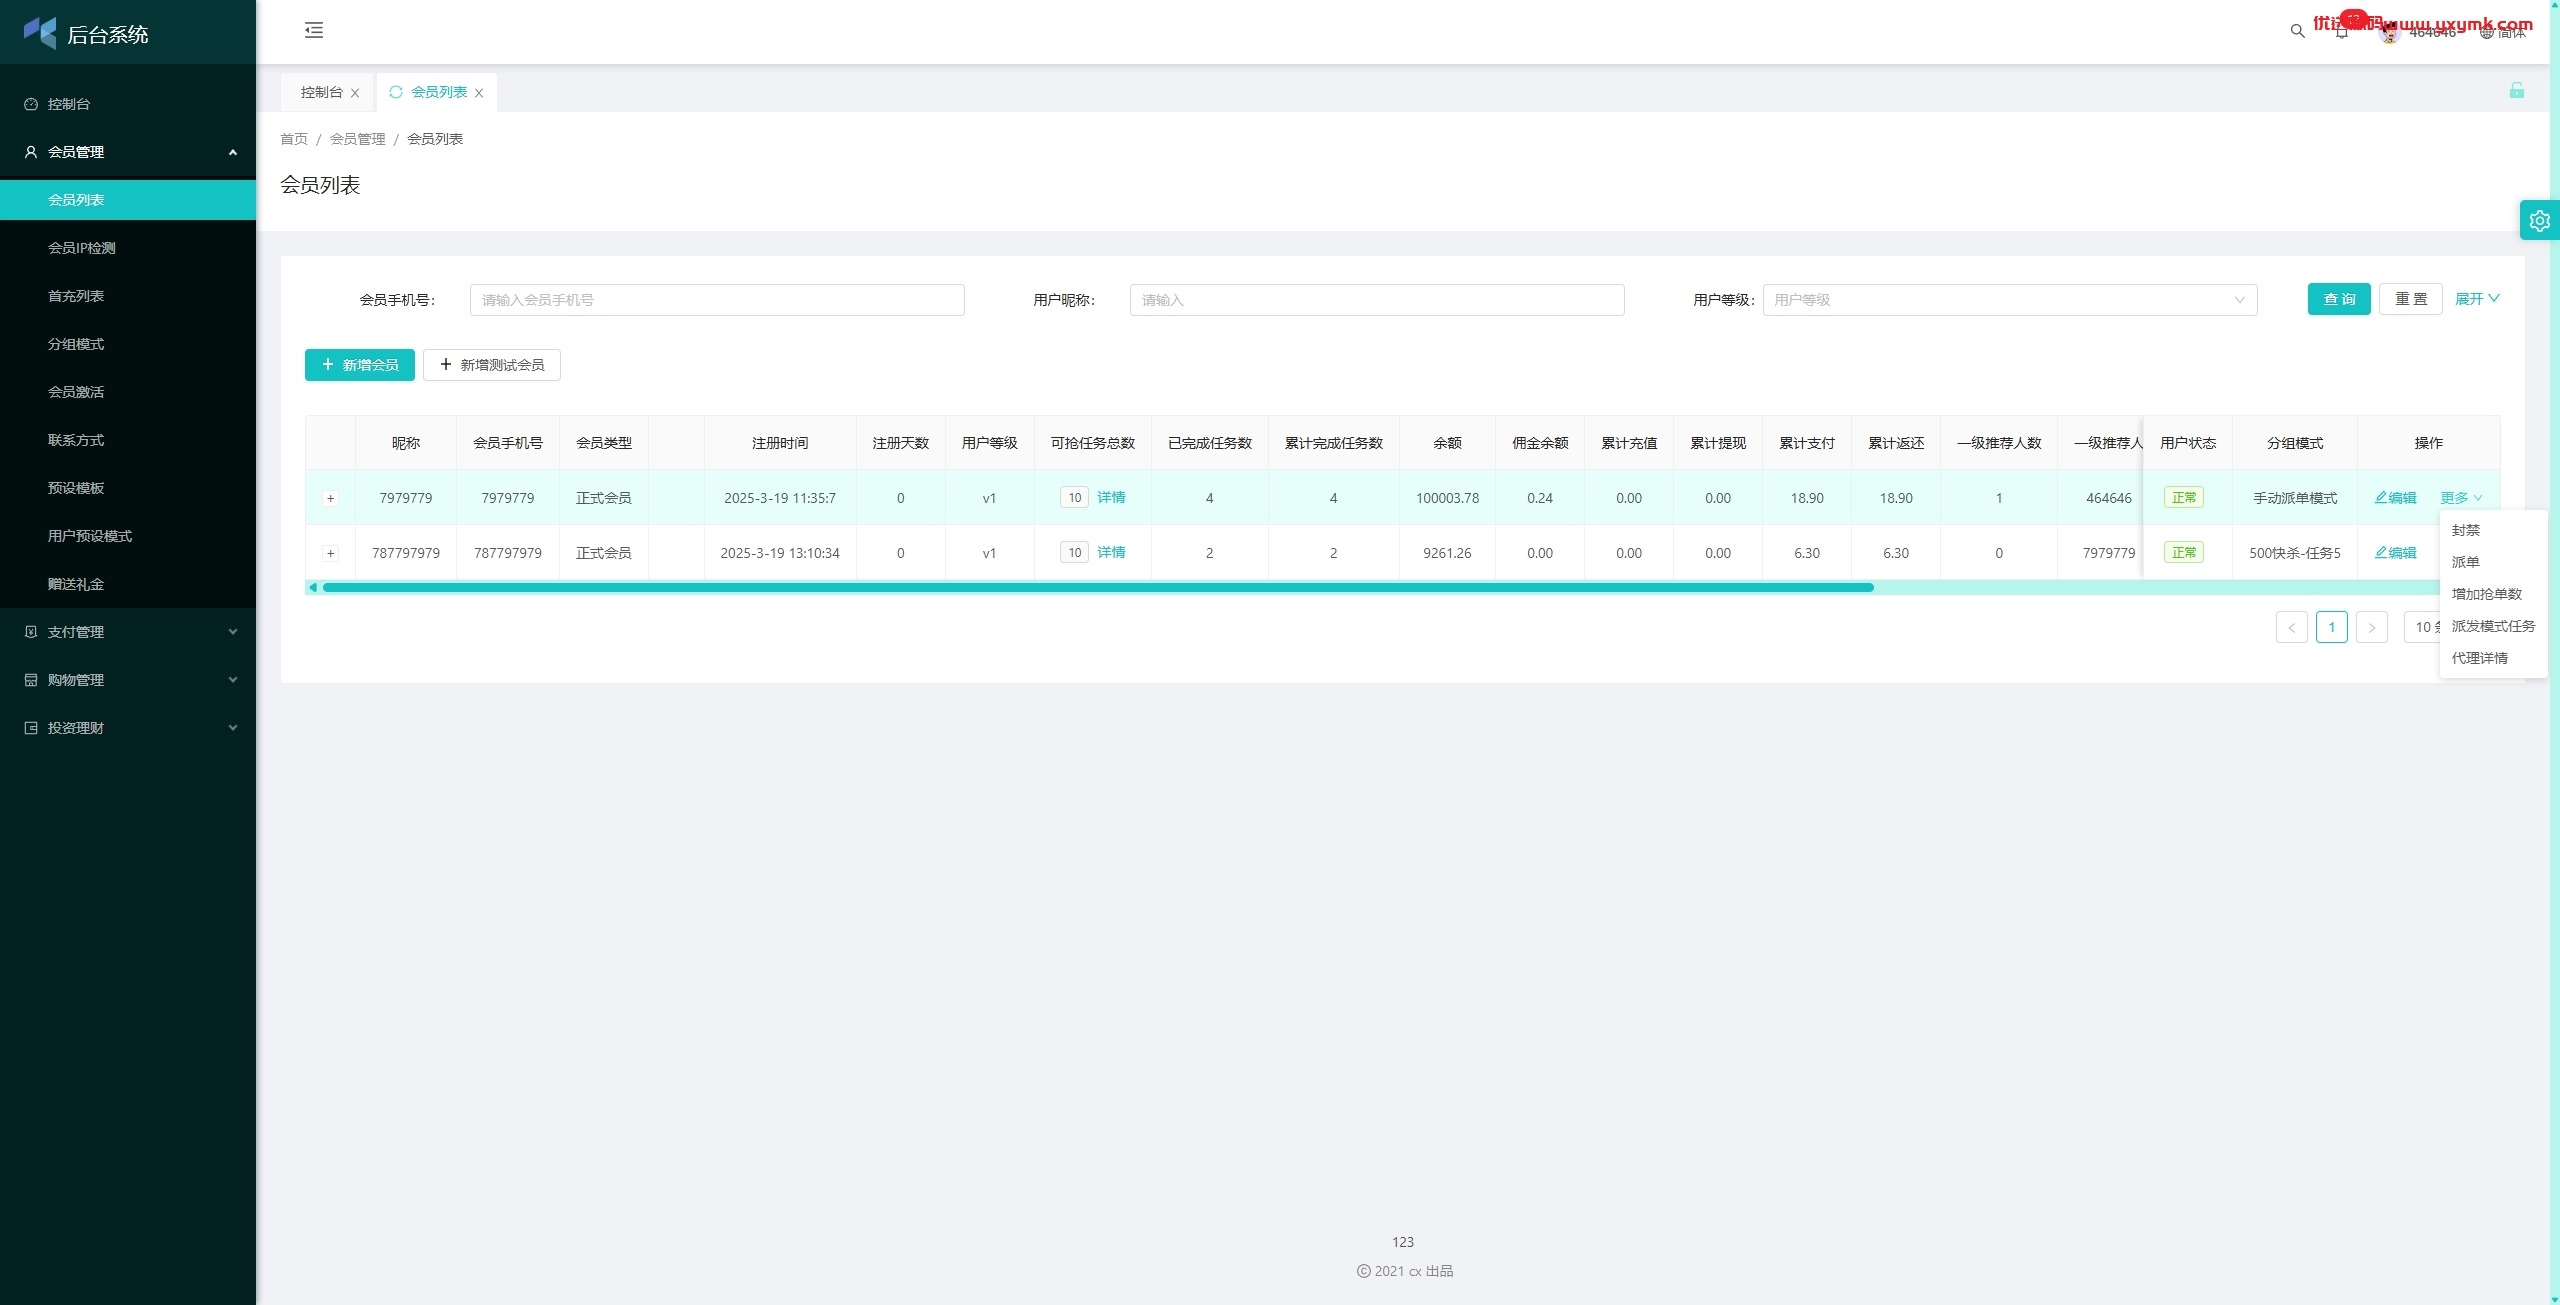2560x1305 pixels.
Task: Open 详情 for member 7979779
Action: (1111, 497)
